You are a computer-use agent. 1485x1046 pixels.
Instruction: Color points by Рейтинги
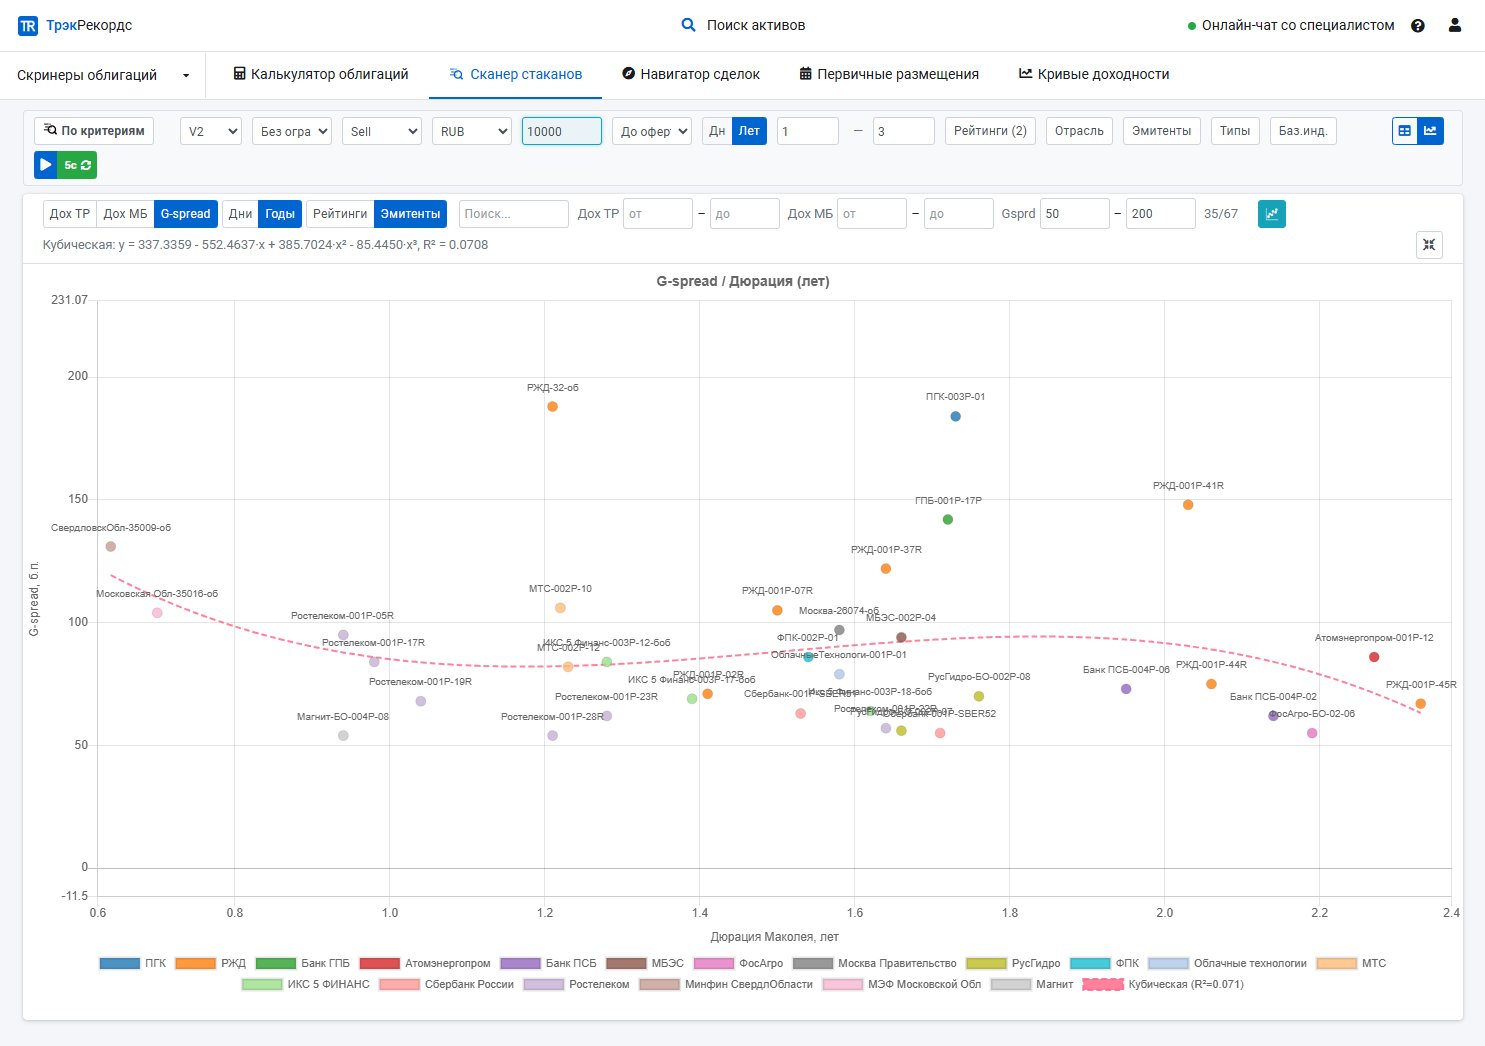340,214
